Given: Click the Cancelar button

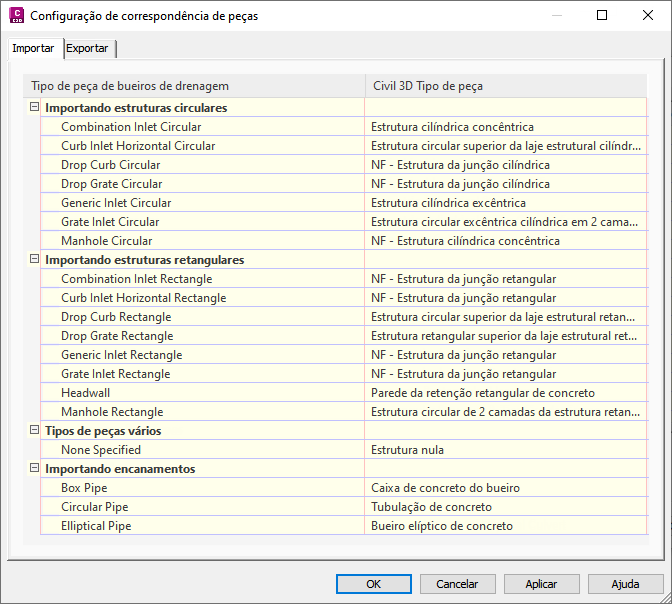Looking at the screenshot, I should click(x=458, y=584).
